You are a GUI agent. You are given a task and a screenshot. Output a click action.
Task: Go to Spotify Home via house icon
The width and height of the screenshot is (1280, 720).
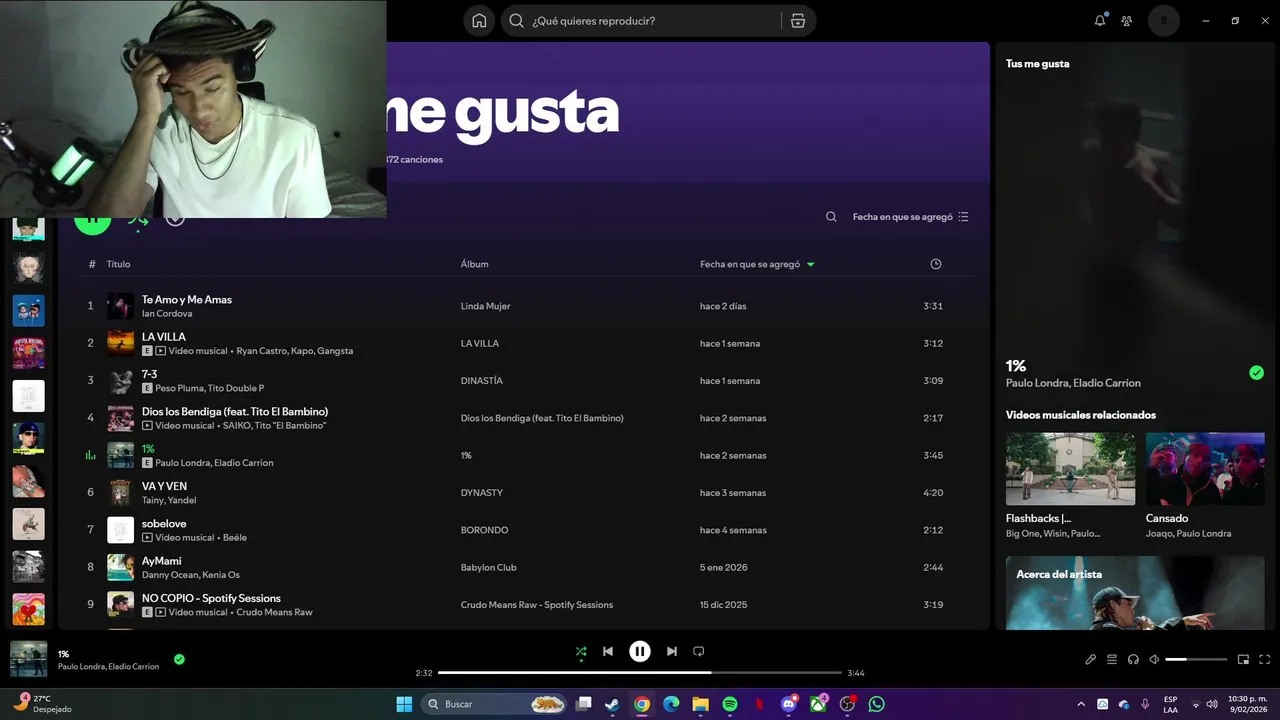(x=479, y=21)
